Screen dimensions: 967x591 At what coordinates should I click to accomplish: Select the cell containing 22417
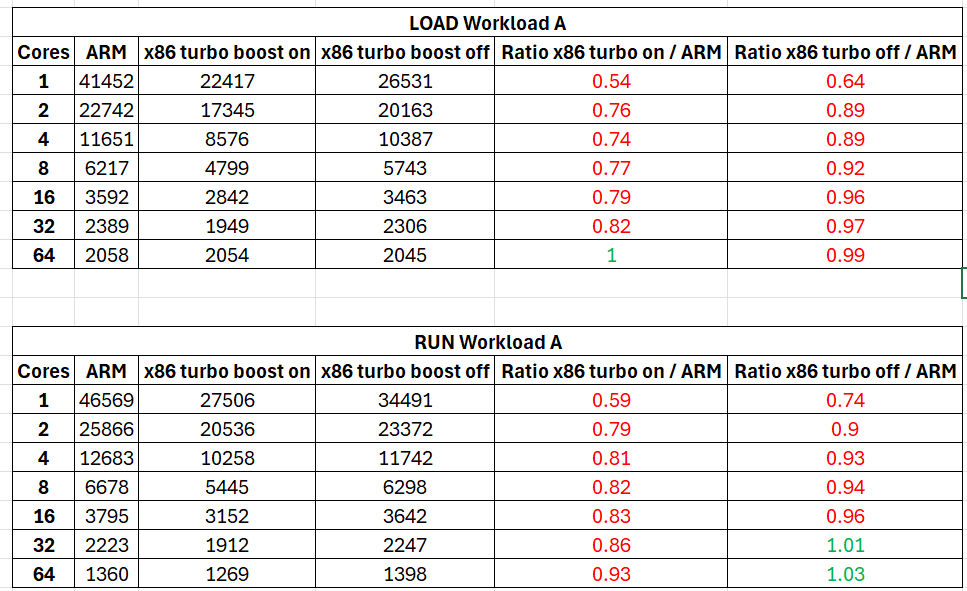pyautogui.click(x=227, y=81)
